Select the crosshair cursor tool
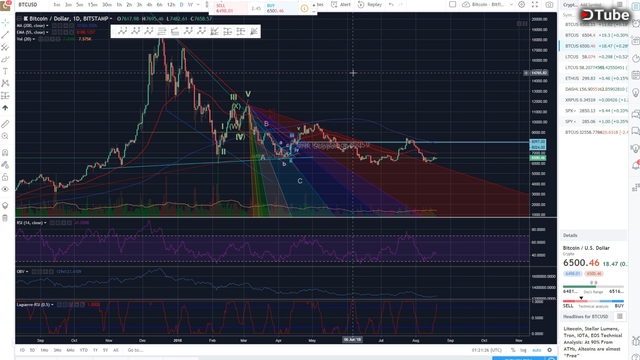 [5, 22]
